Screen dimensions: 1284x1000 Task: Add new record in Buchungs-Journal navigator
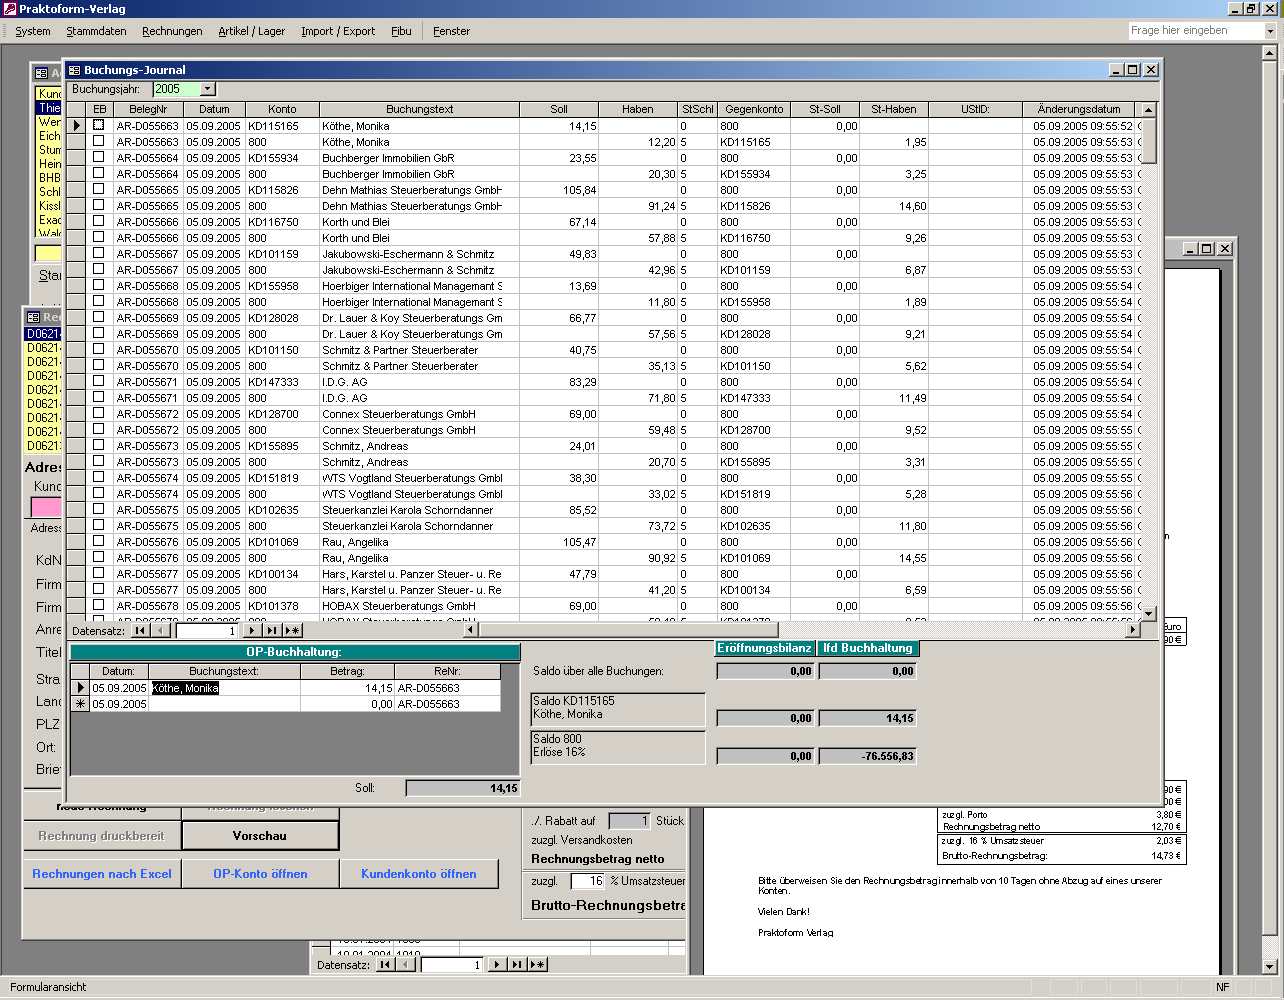(292, 631)
